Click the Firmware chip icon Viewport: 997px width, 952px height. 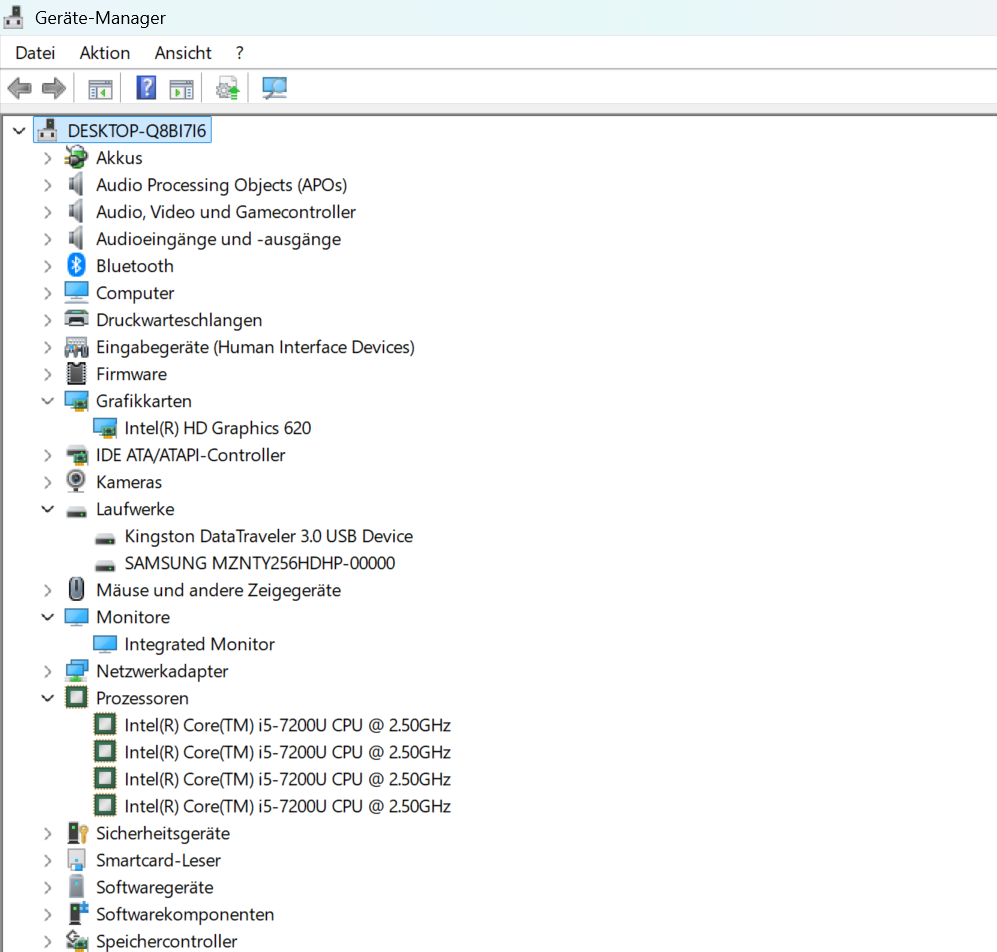[x=76, y=374]
